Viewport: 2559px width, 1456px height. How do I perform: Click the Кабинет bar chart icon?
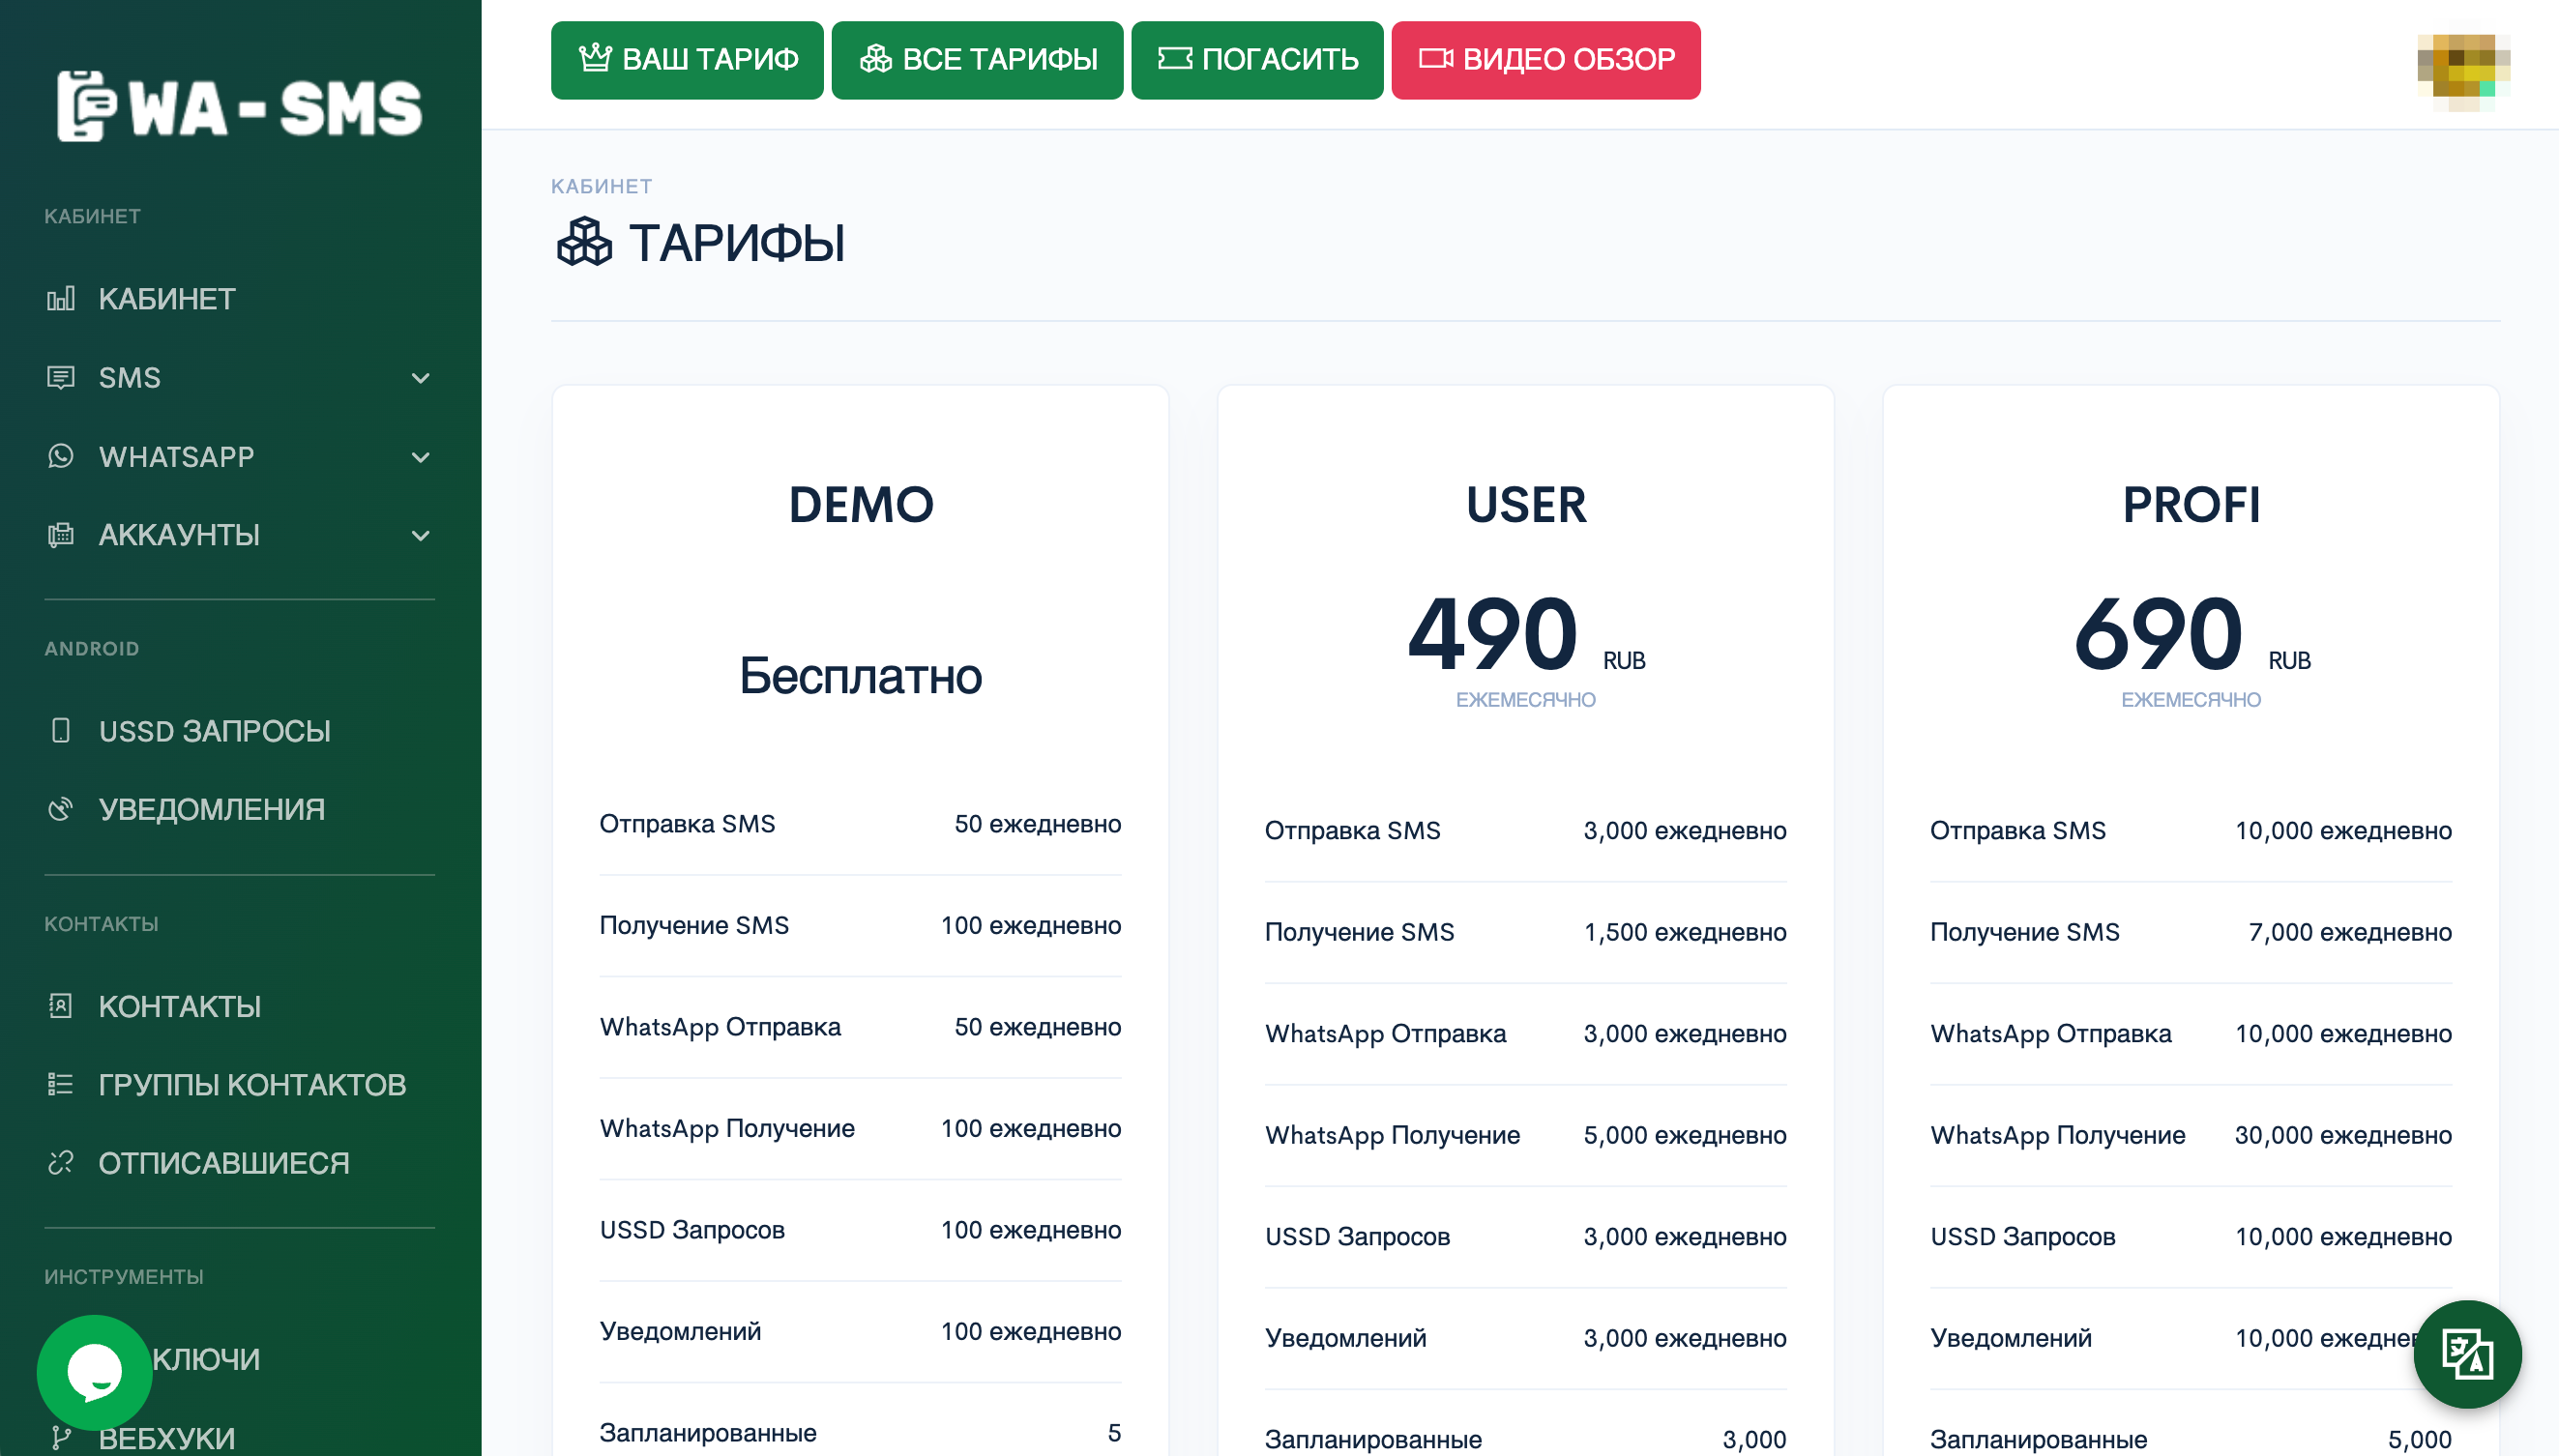point(61,299)
